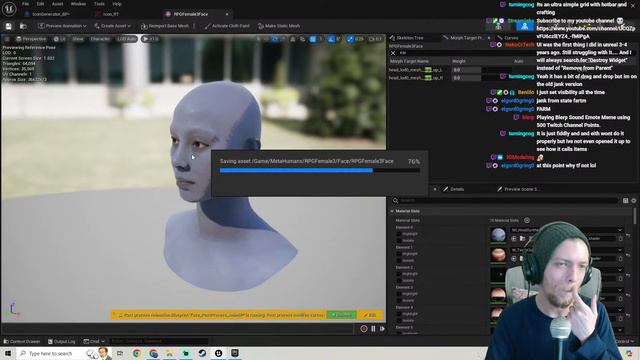Click the Element 0 material thumbnail

498,235
